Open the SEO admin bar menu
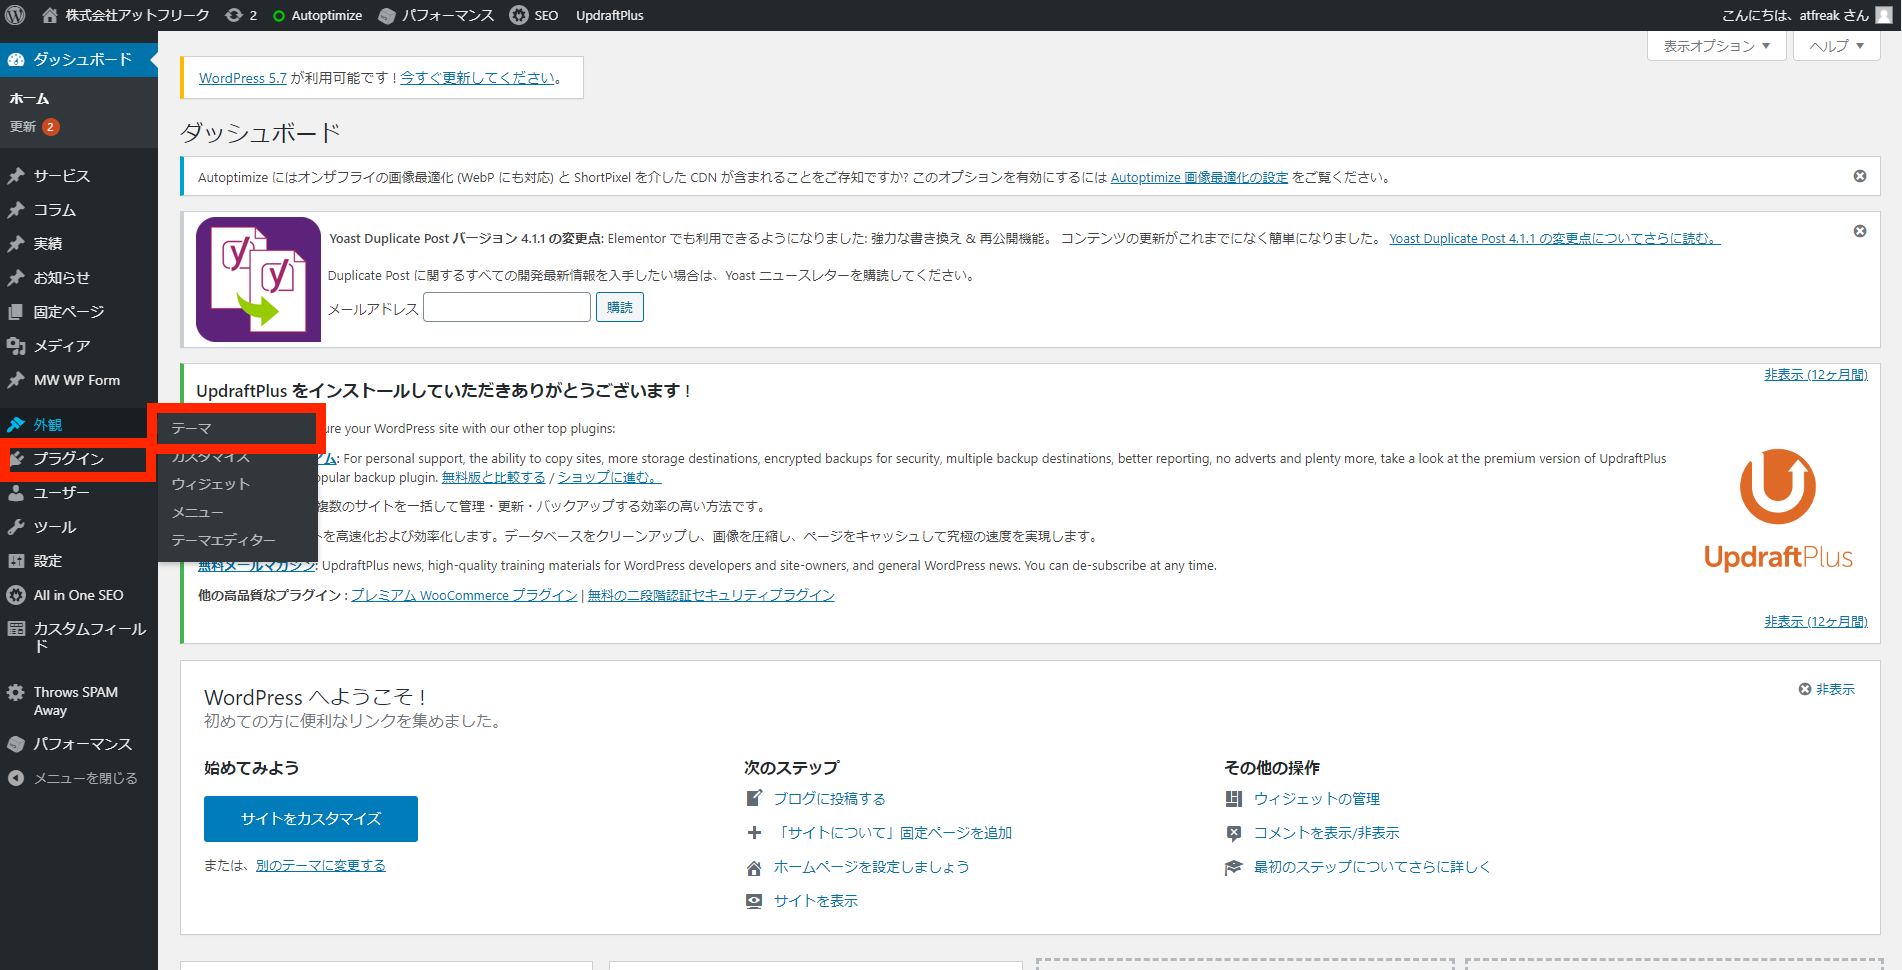 (x=534, y=15)
